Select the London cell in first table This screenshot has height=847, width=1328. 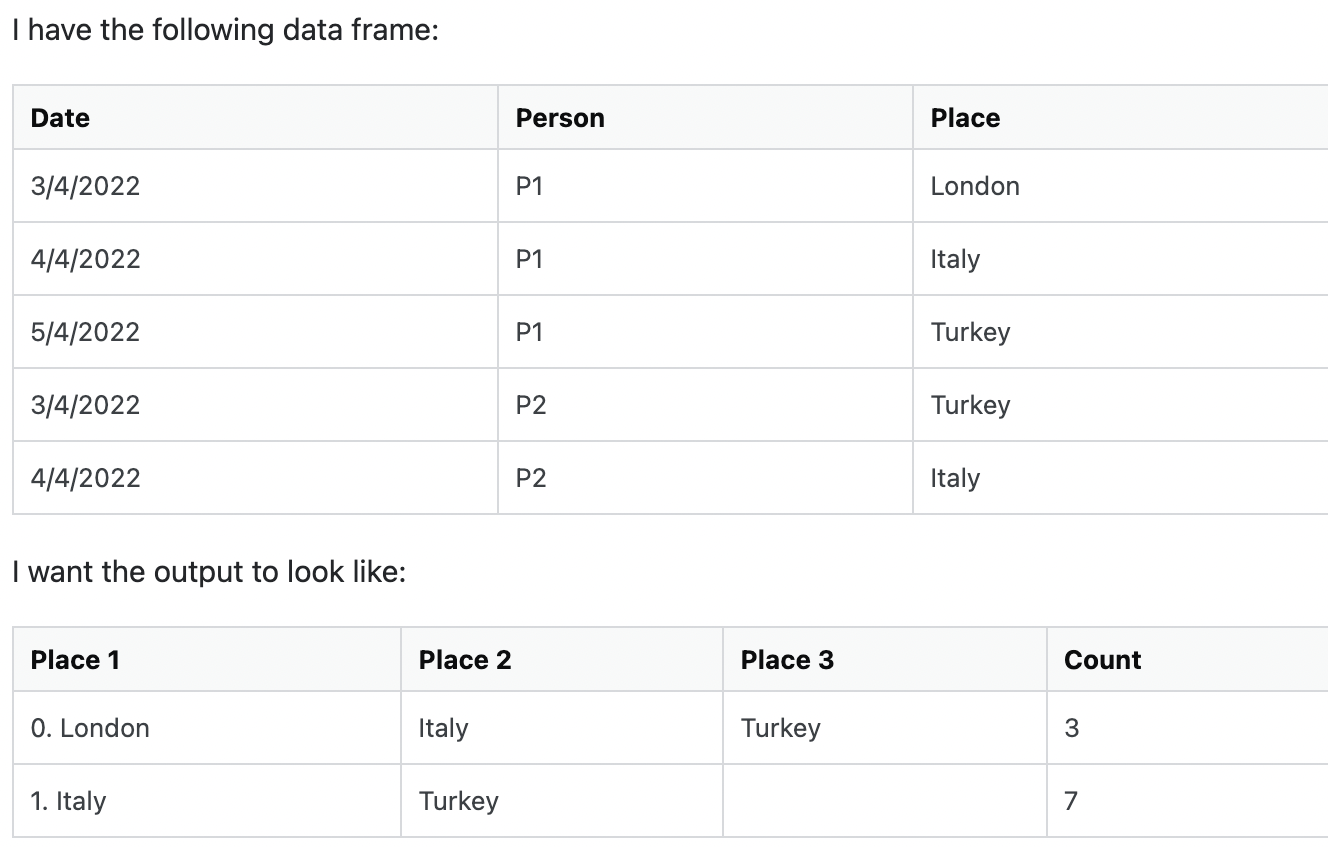975,186
